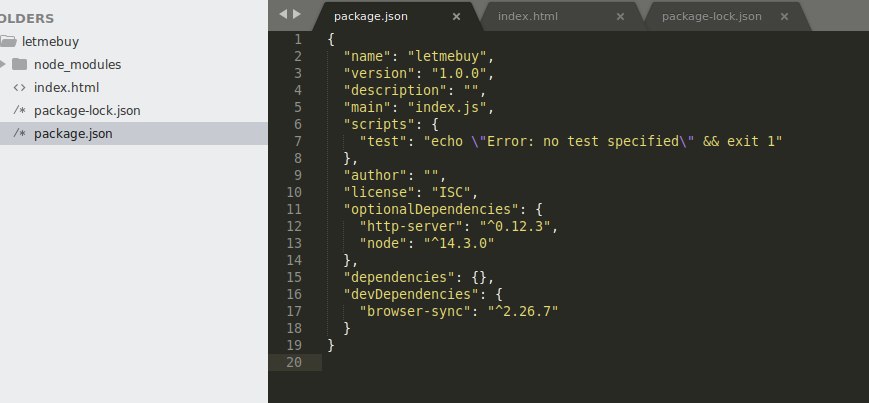Click the "^2.26.7" version value
Screen dimensions: 869x403
523,311
